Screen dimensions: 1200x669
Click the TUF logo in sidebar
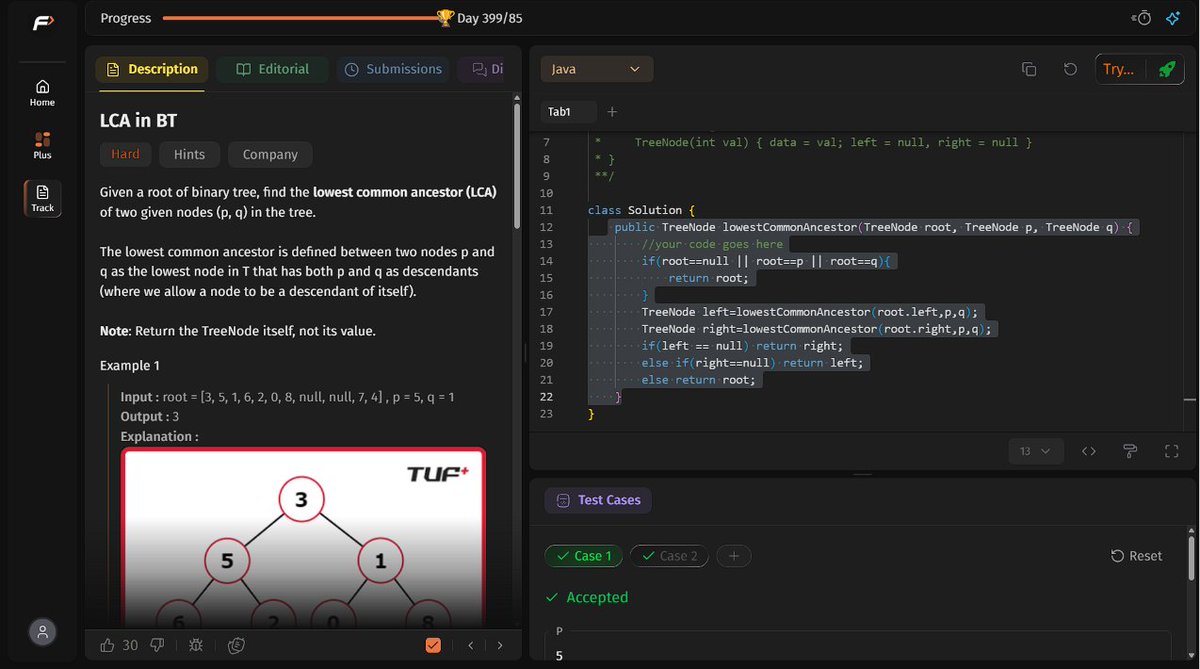(x=42, y=21)
